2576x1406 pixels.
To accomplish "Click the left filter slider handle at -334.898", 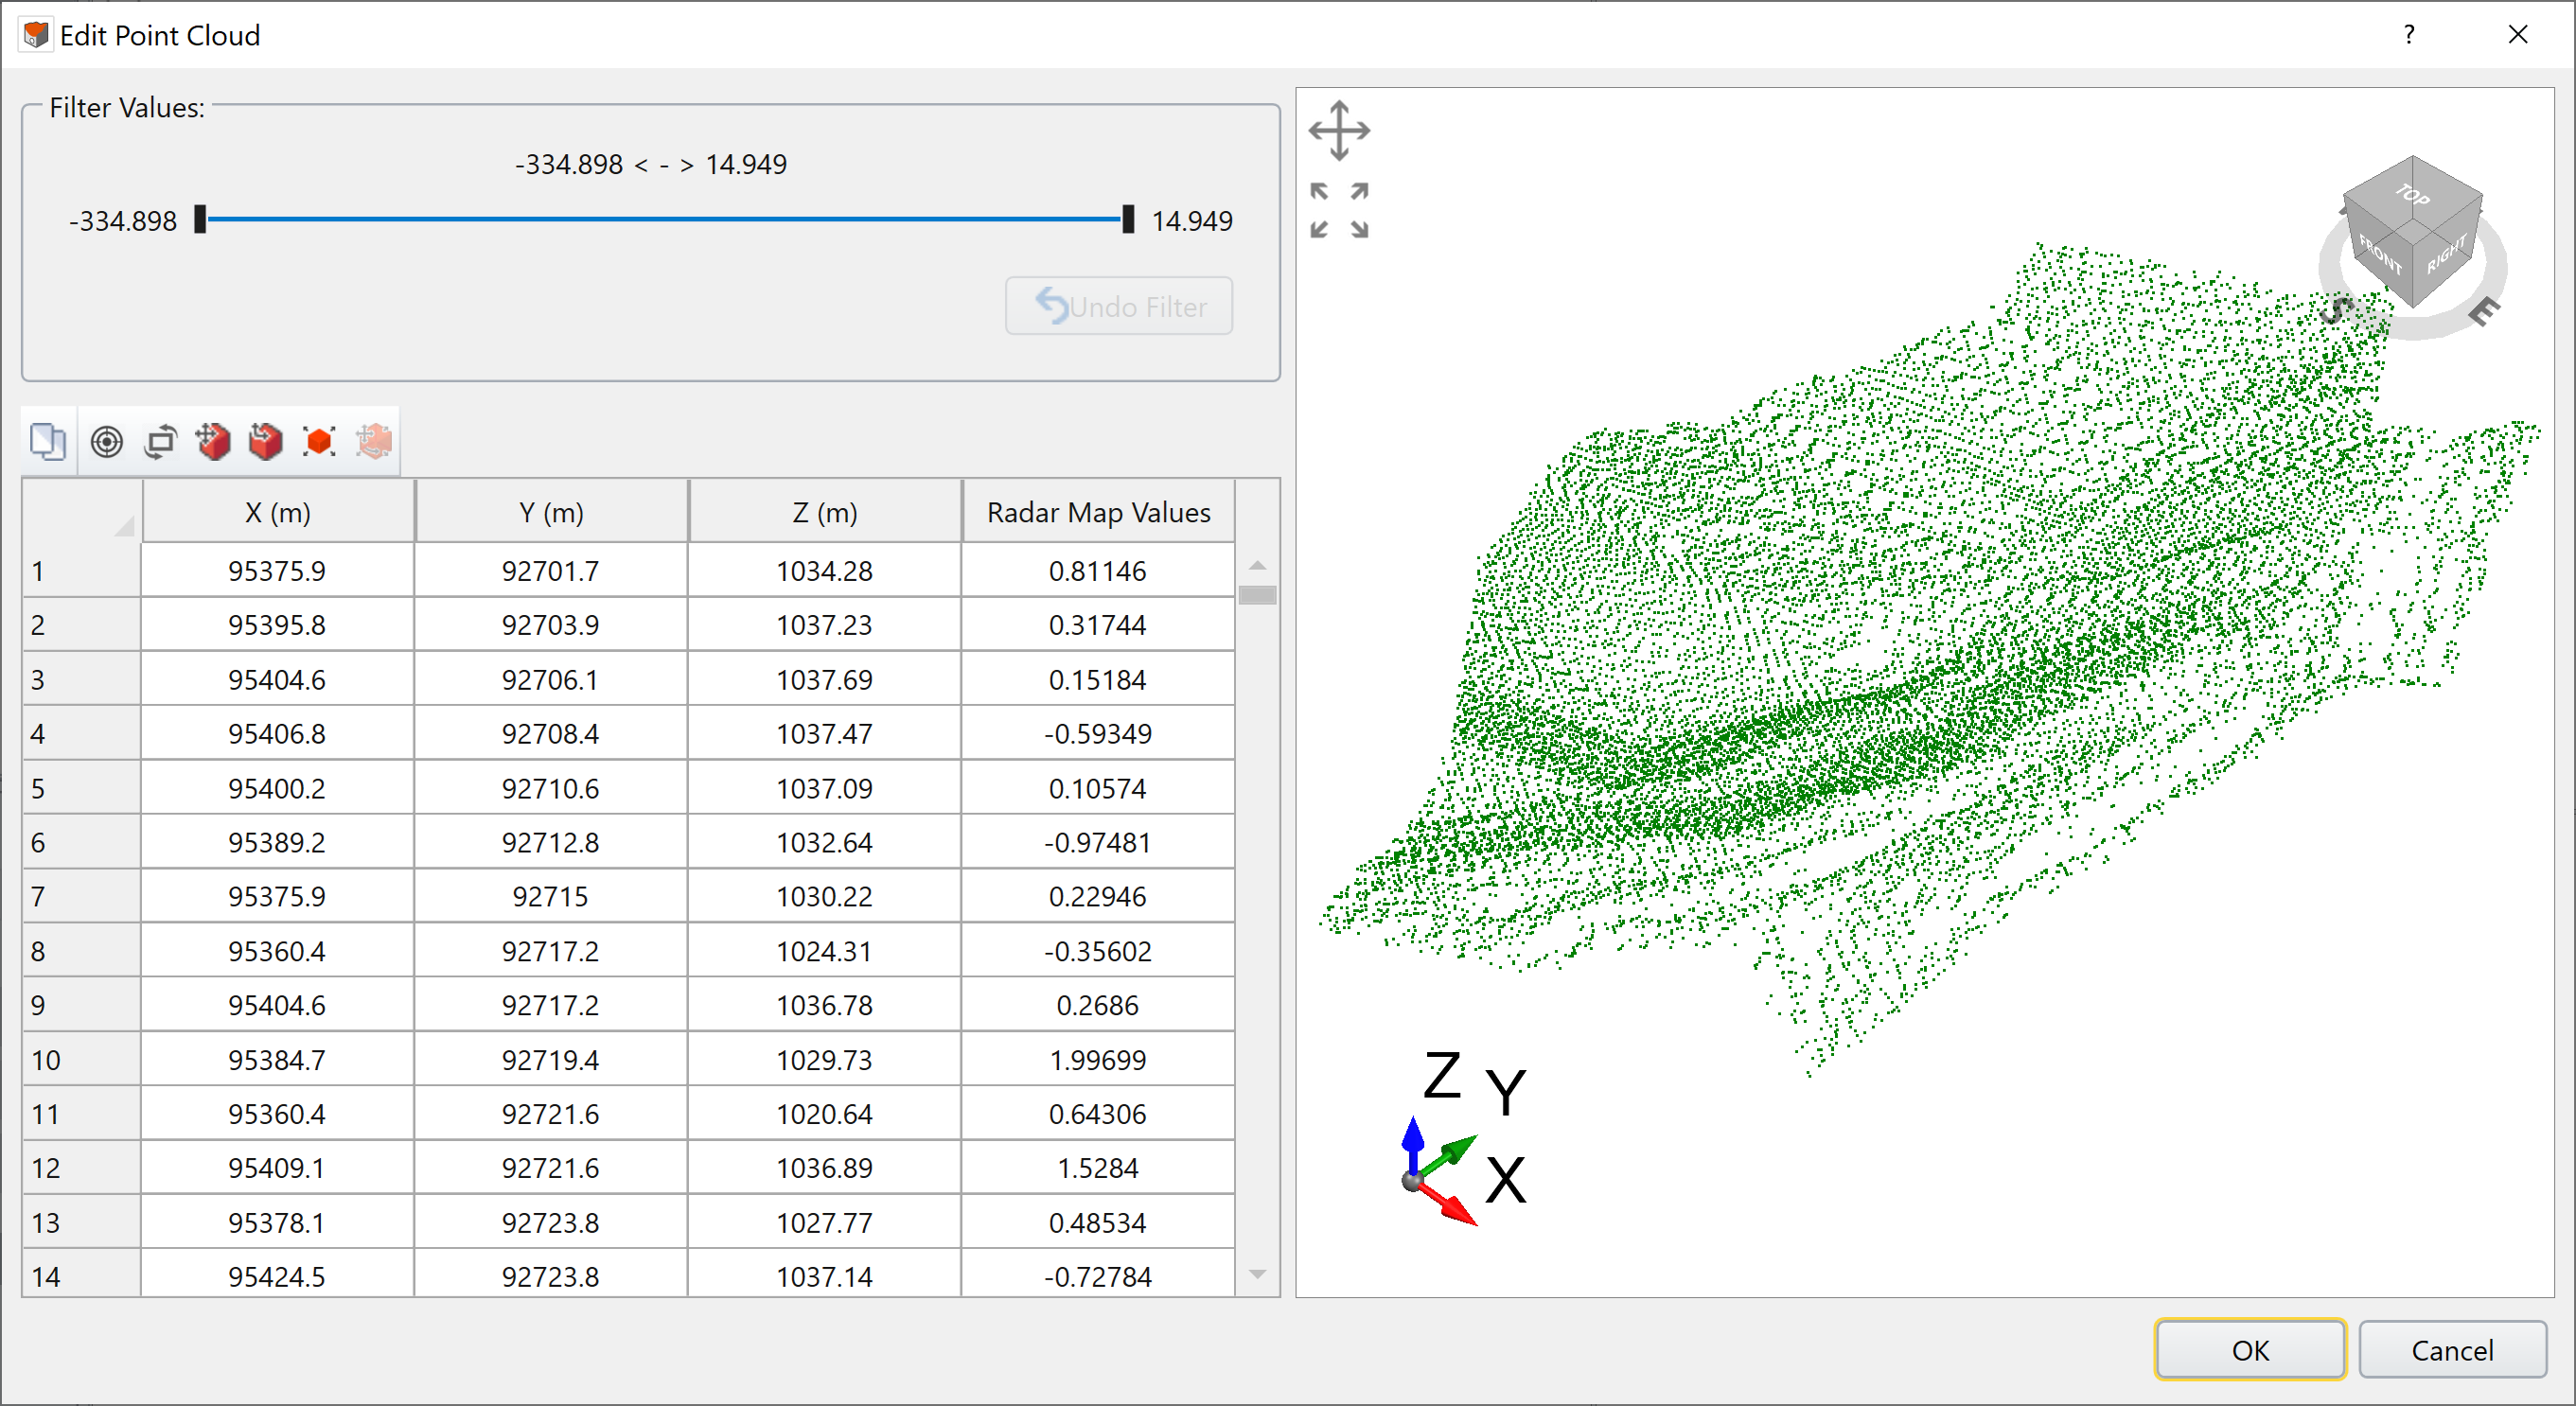I will point(200,219).
